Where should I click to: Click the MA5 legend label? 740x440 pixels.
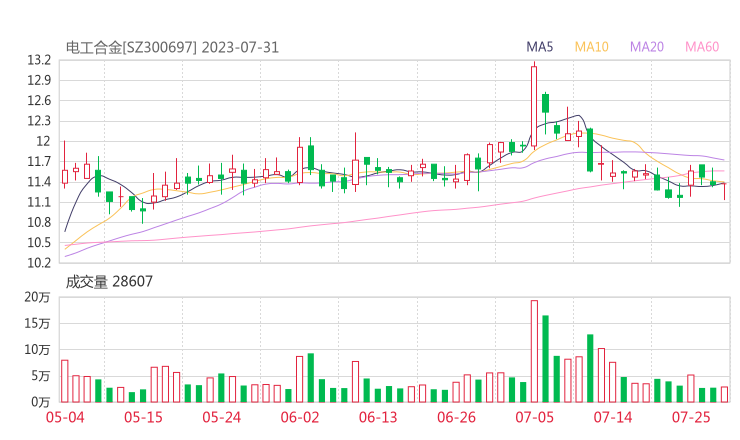click(539, 47)
